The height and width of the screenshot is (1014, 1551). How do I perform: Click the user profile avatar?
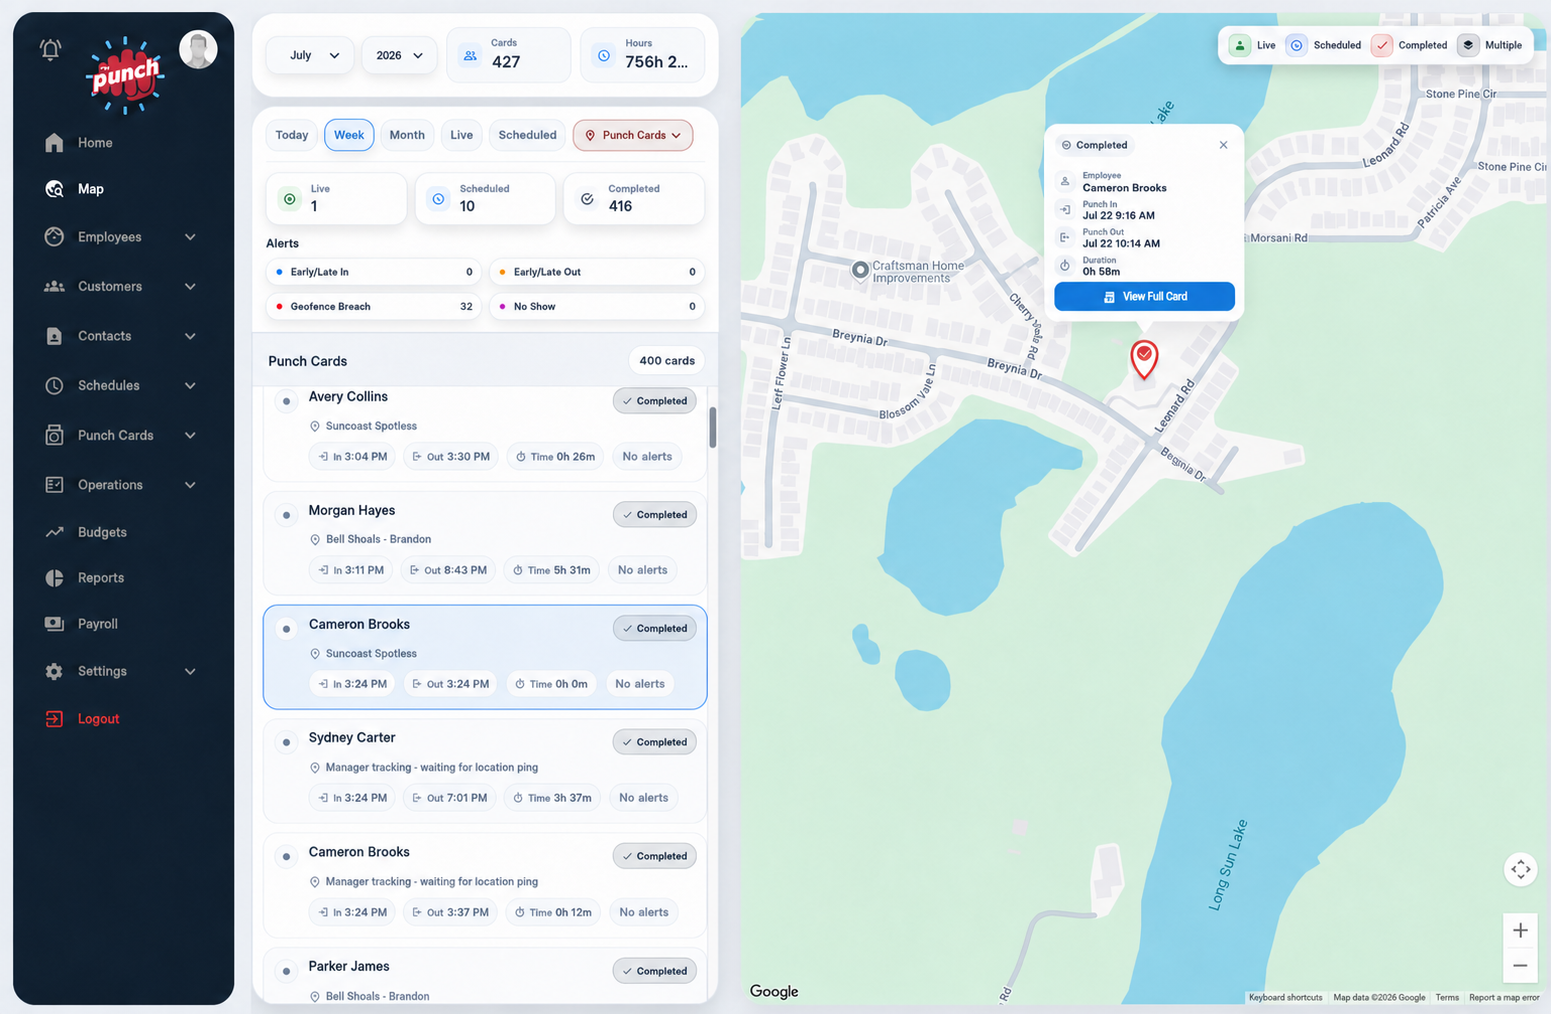point(198,49)
